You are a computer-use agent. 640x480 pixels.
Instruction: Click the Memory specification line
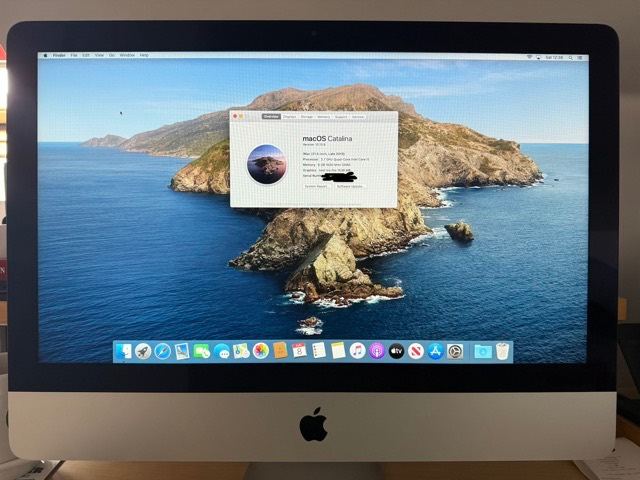tap(327, 164)
